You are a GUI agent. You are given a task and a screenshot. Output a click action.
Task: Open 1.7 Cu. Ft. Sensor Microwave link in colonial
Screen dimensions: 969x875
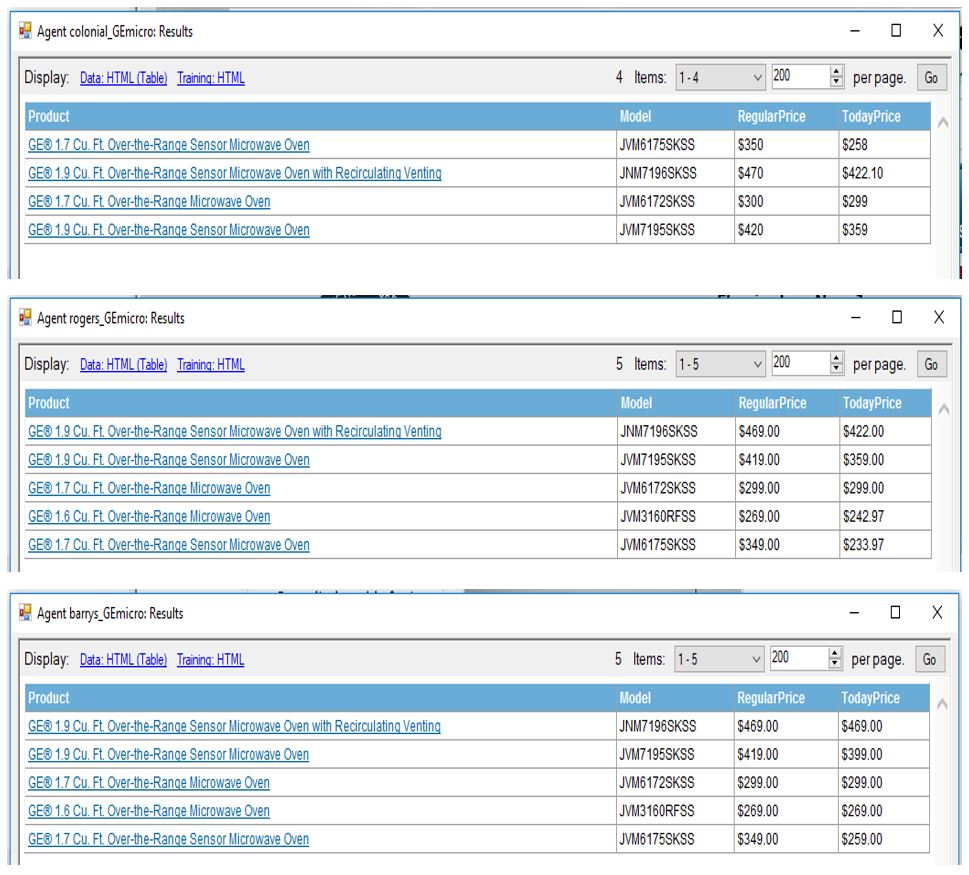point(169,145)
